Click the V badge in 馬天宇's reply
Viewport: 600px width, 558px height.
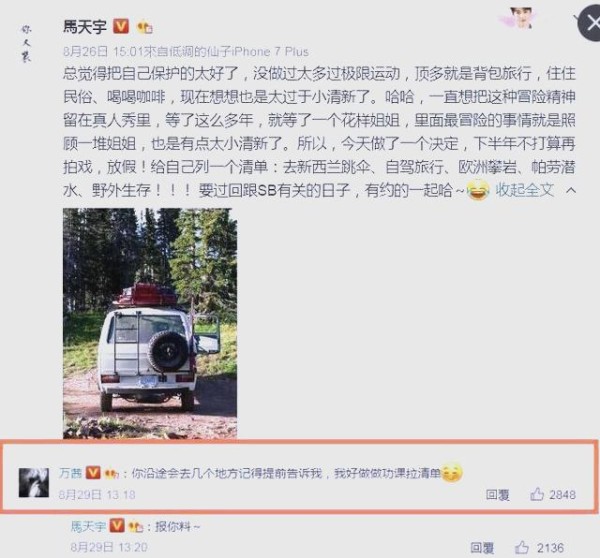(x=117, y=526)
